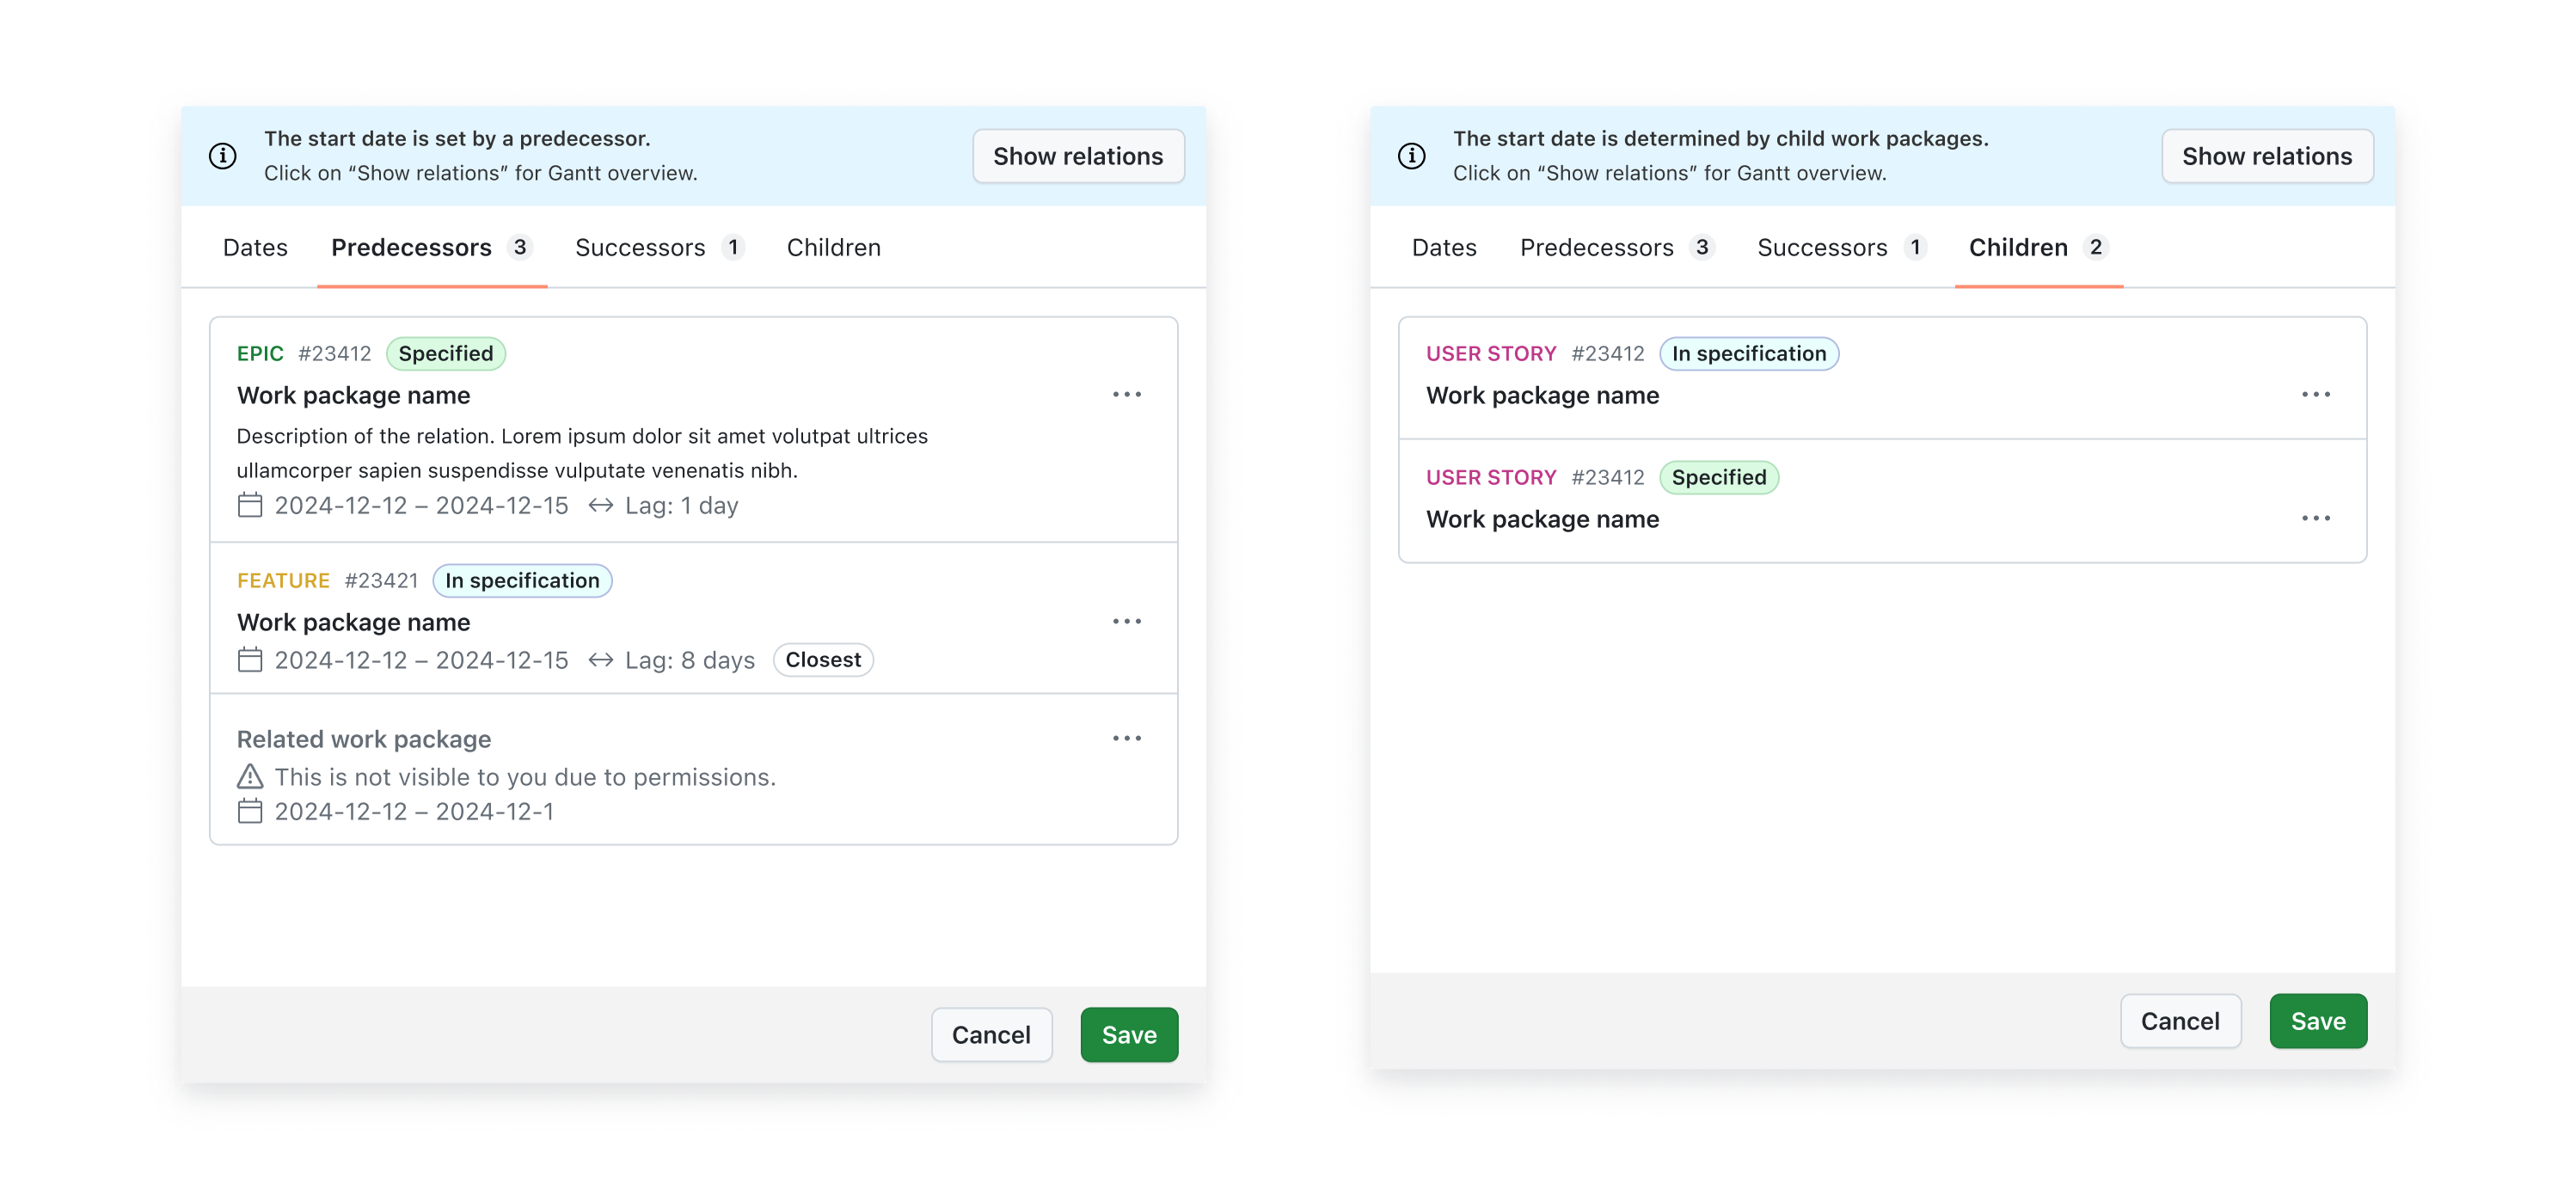Click the calendar icon on the FEATURE dates
The width and height of the screenshot is (2576, 1190).
coord(250,659)
